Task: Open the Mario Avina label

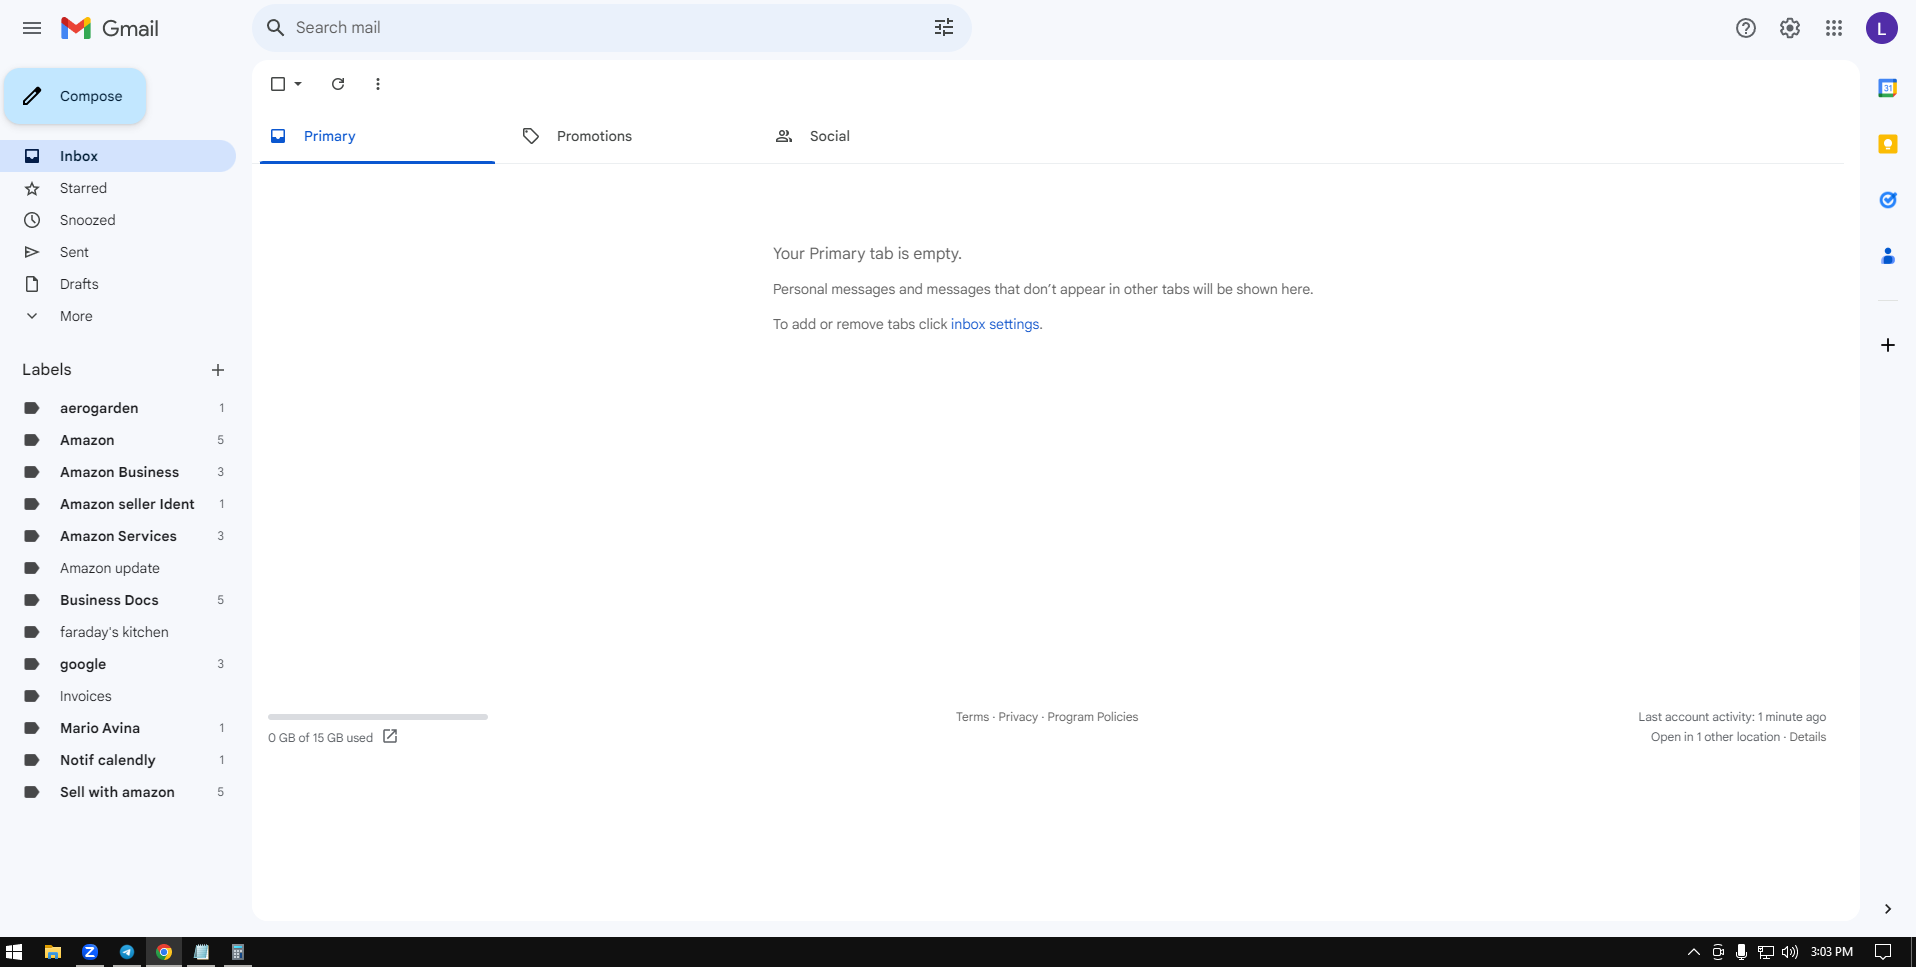Action: tap(118, 728)
